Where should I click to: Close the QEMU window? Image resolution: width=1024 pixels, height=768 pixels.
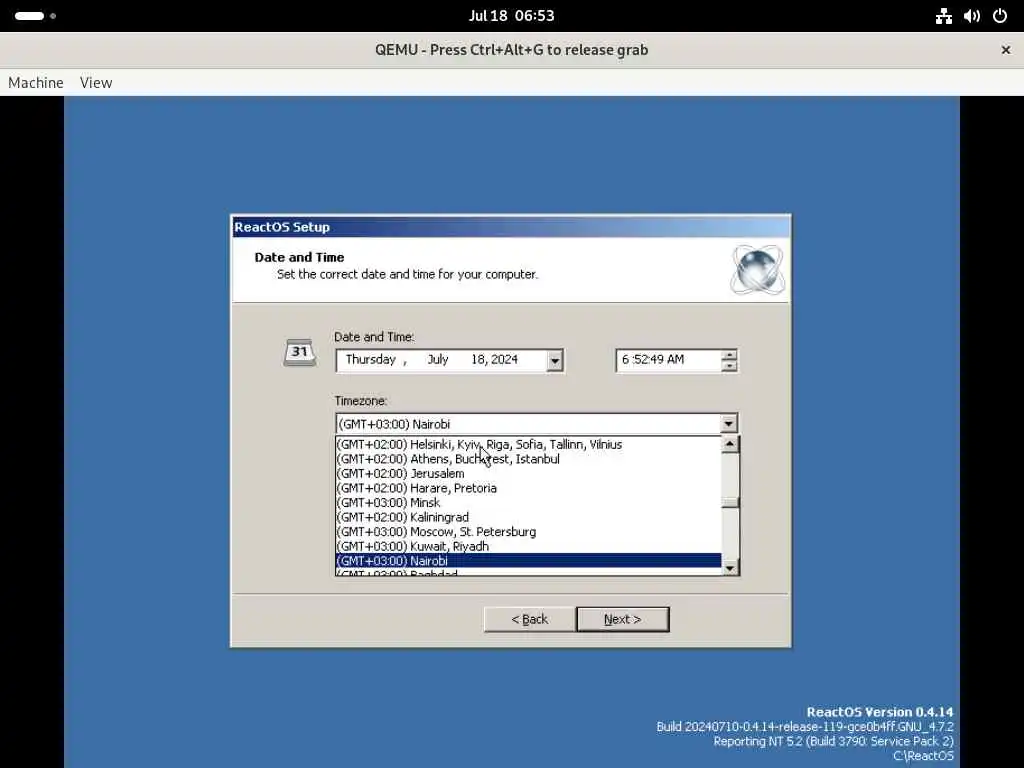tap(1006, 50)
